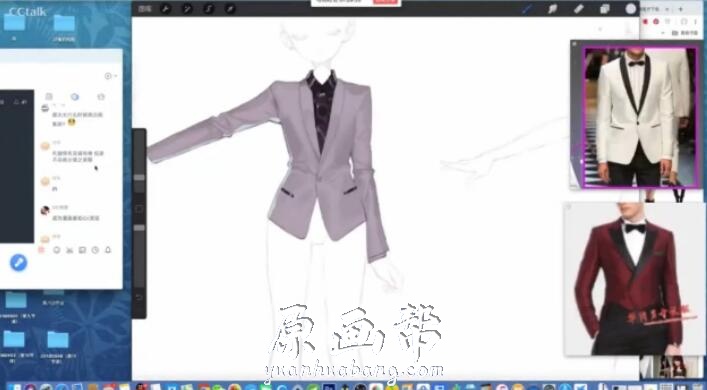
Task: Open the Adjustments magic wand menu
Action: pos(187,9)
